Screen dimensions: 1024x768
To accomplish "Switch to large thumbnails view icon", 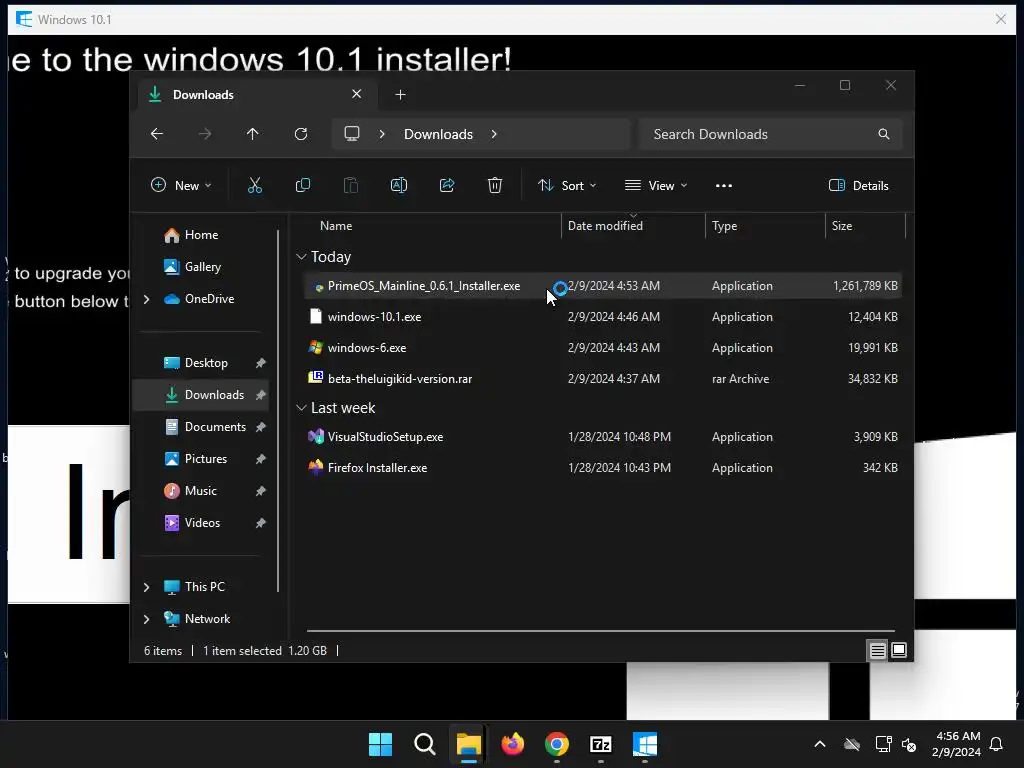I will pos(899,650).
